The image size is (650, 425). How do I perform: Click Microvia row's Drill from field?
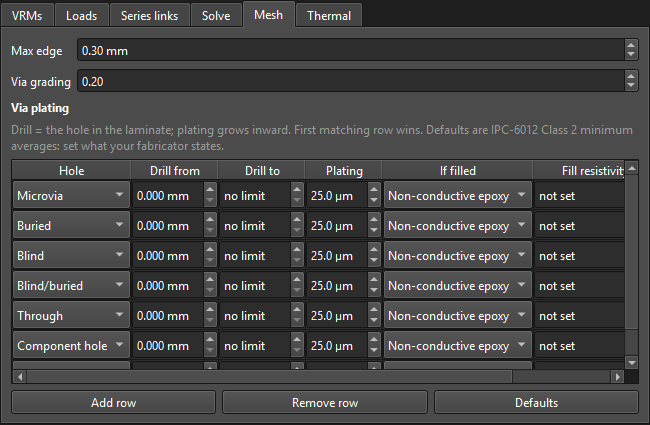[x=168, y=195]
